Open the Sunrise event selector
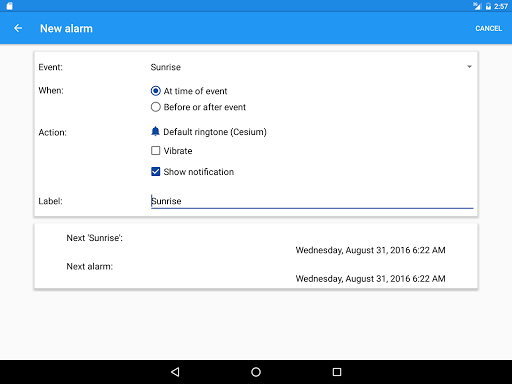This screenshot has height=384, width=512. (312, 67)
